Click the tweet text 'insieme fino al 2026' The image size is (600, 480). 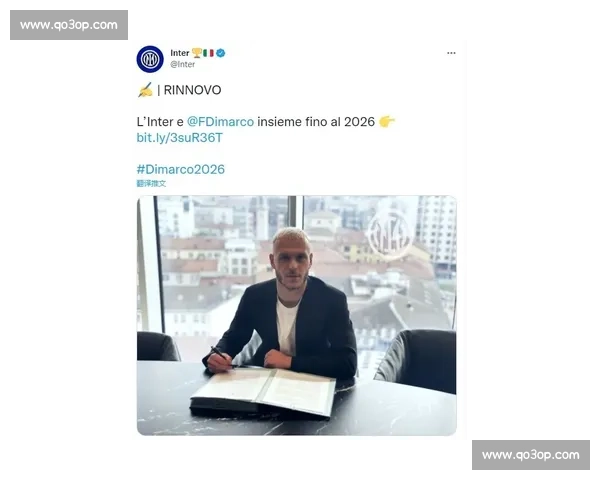point(316,122)
